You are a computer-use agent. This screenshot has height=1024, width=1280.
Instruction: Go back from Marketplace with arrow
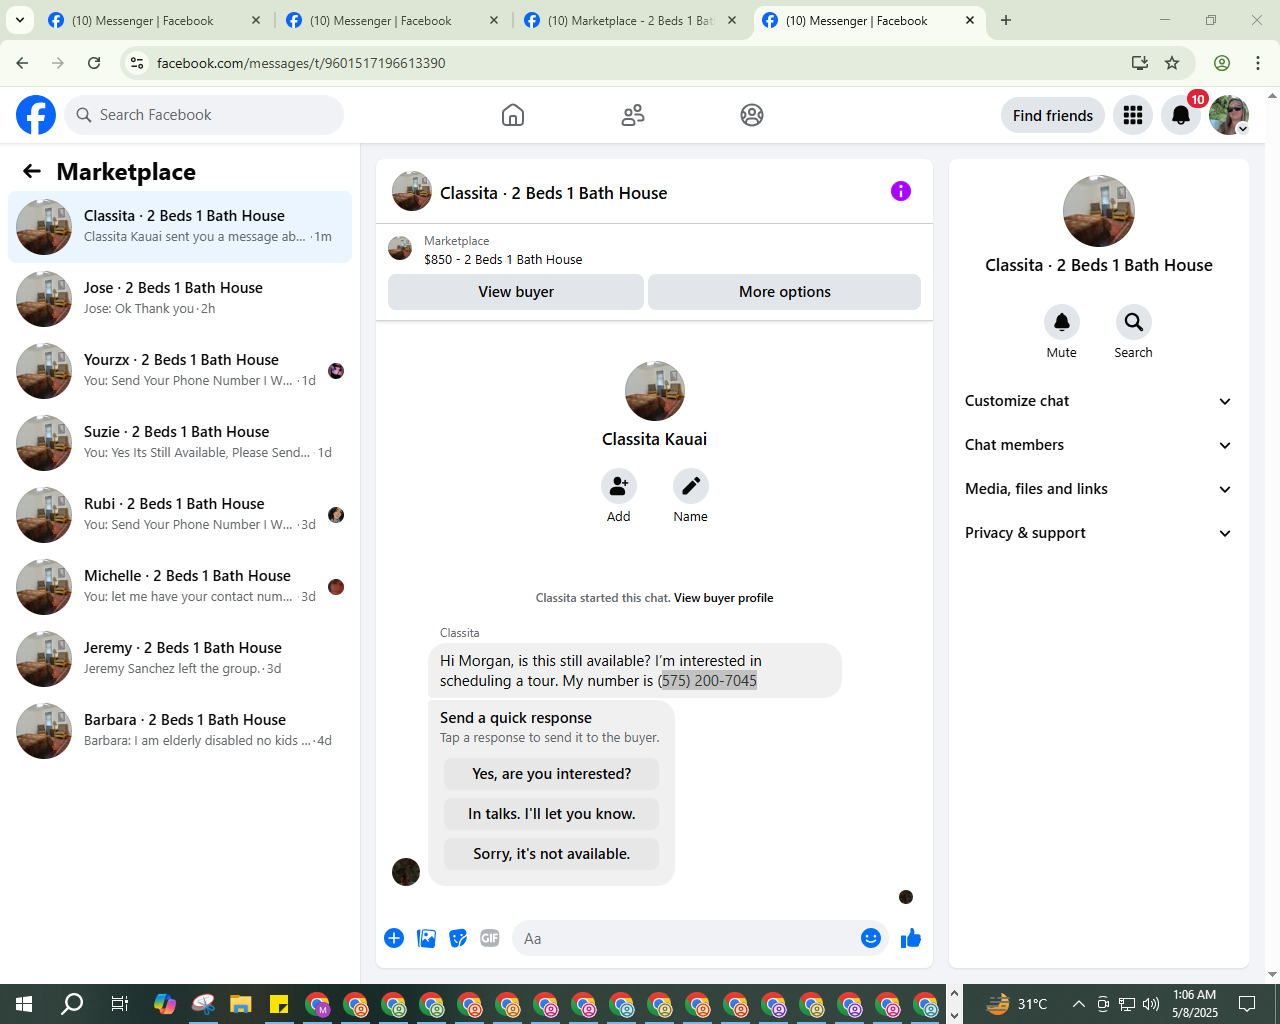[x=32, y=171]
